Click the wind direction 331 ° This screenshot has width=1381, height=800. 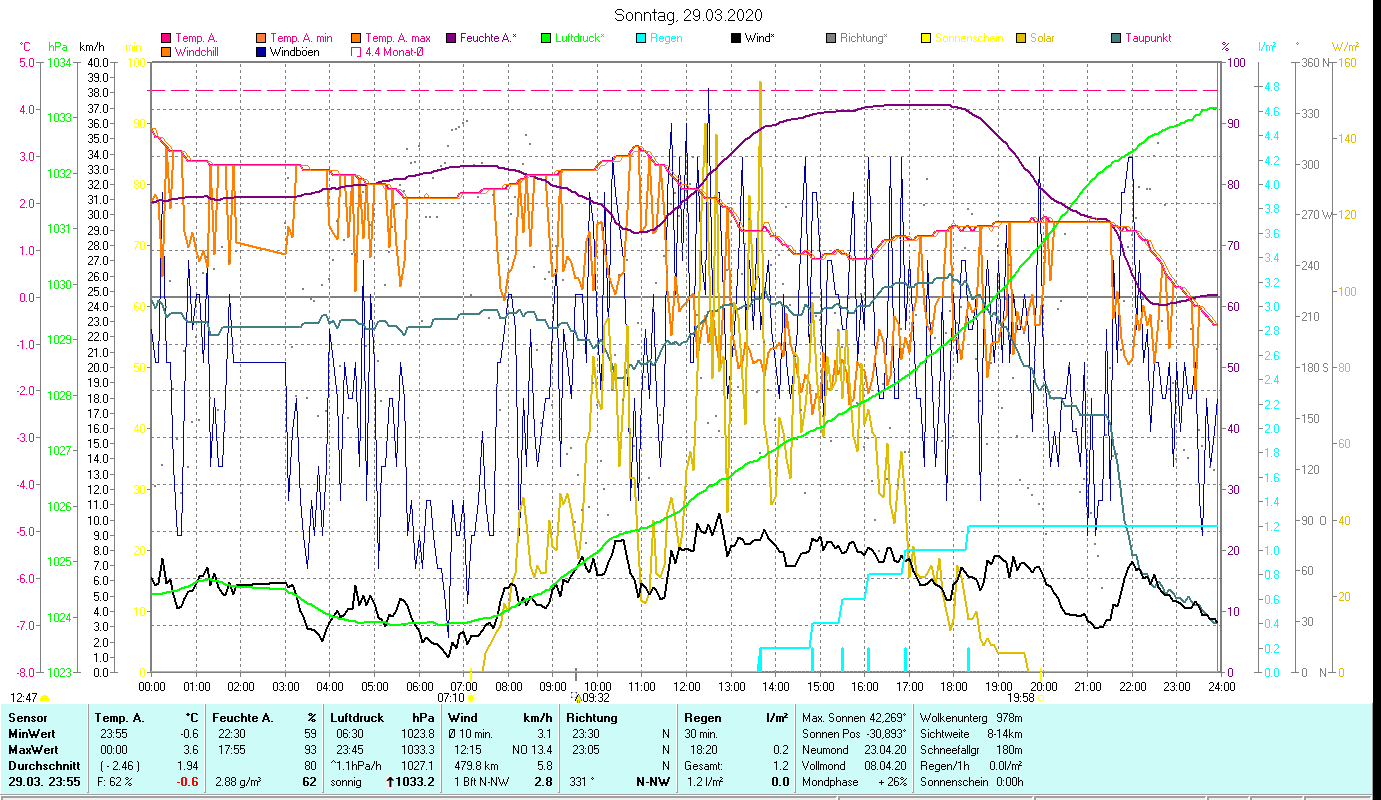point(581,782)
